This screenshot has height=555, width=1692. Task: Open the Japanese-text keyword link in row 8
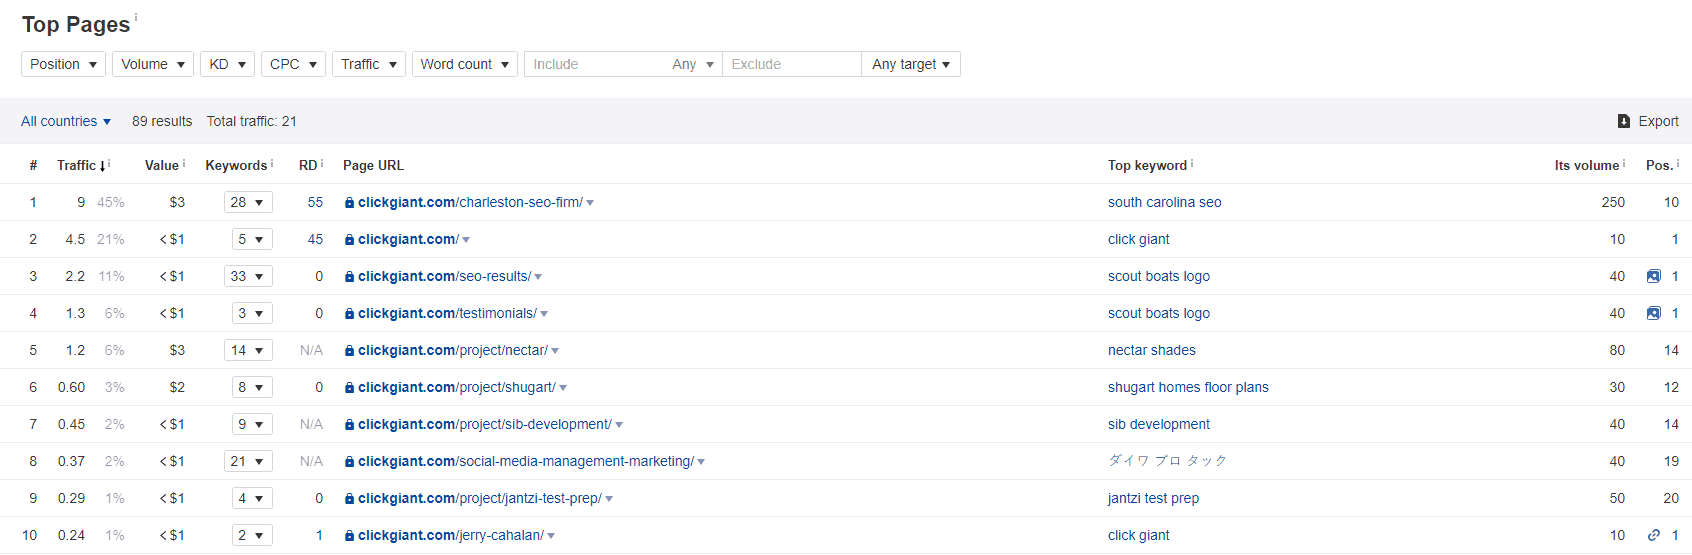tap(1167, 461)
